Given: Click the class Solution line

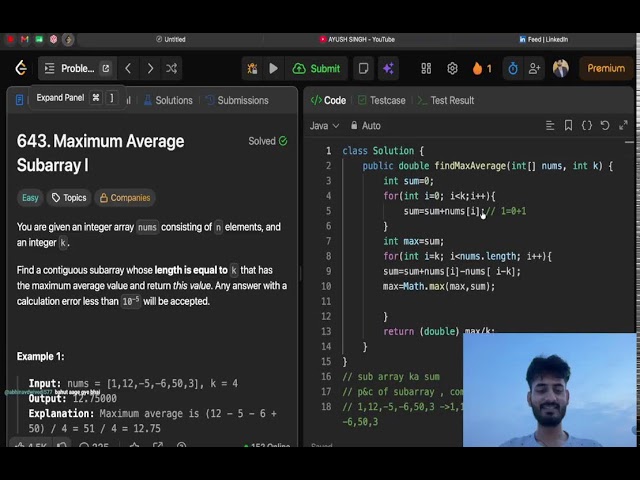Looking at the screenshot, I should [x=383, y=150].
